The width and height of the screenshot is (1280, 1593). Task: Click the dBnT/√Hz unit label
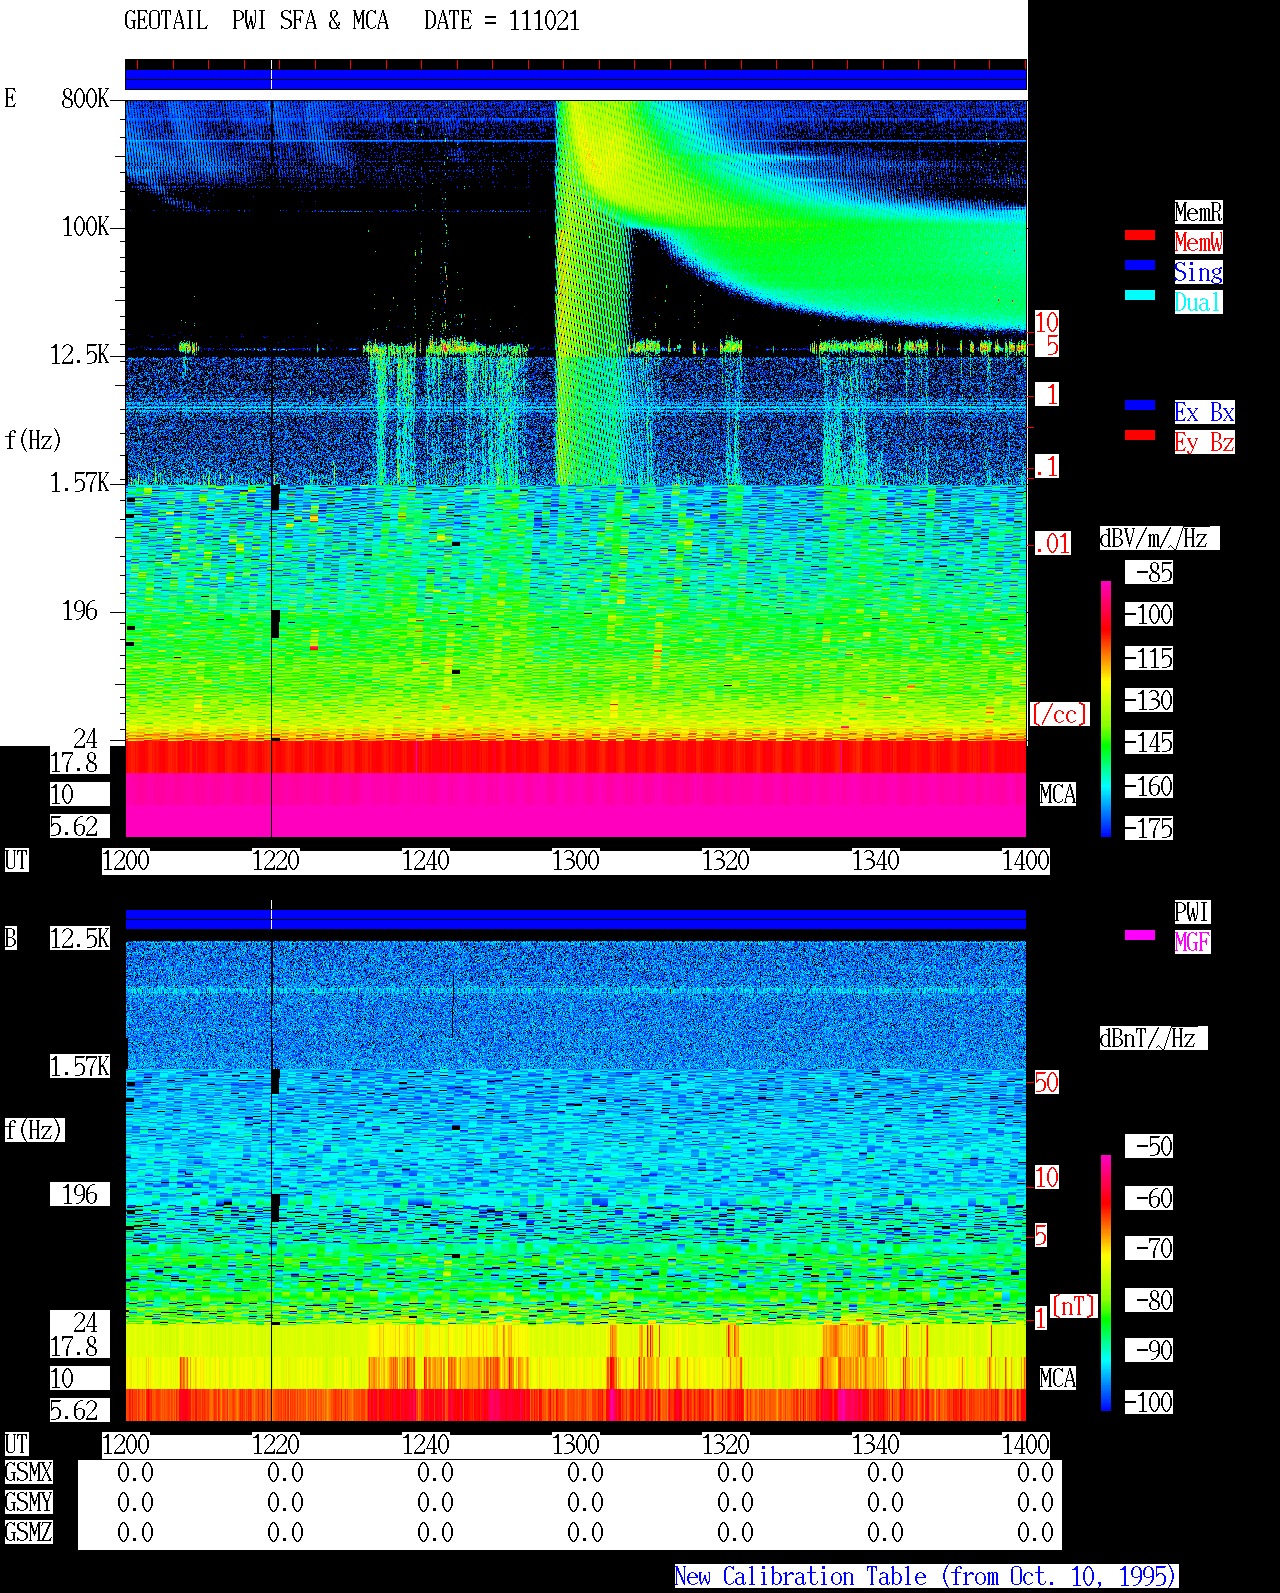point(1153,1038)
